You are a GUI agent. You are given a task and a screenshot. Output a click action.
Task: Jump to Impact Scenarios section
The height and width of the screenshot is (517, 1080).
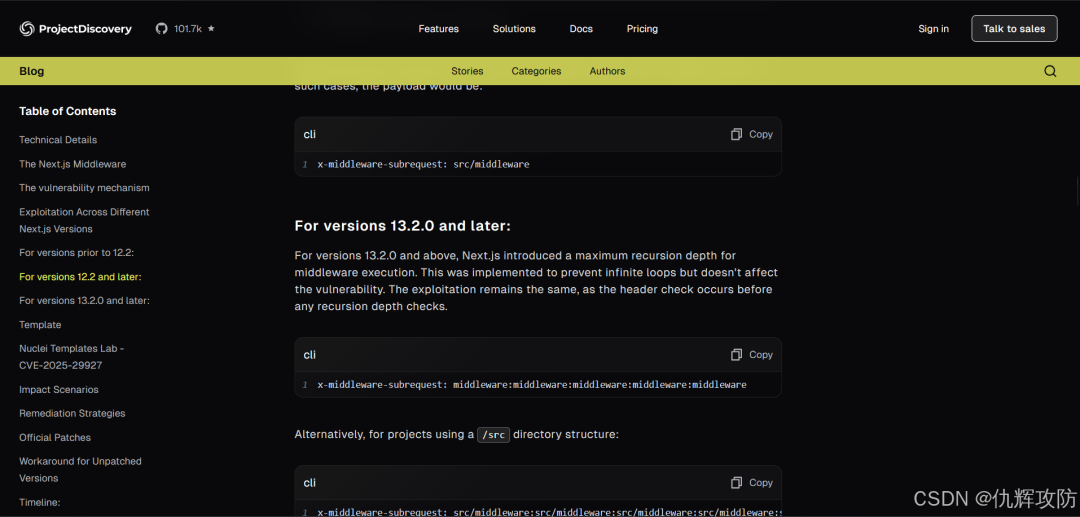click(x=59, y=390)
